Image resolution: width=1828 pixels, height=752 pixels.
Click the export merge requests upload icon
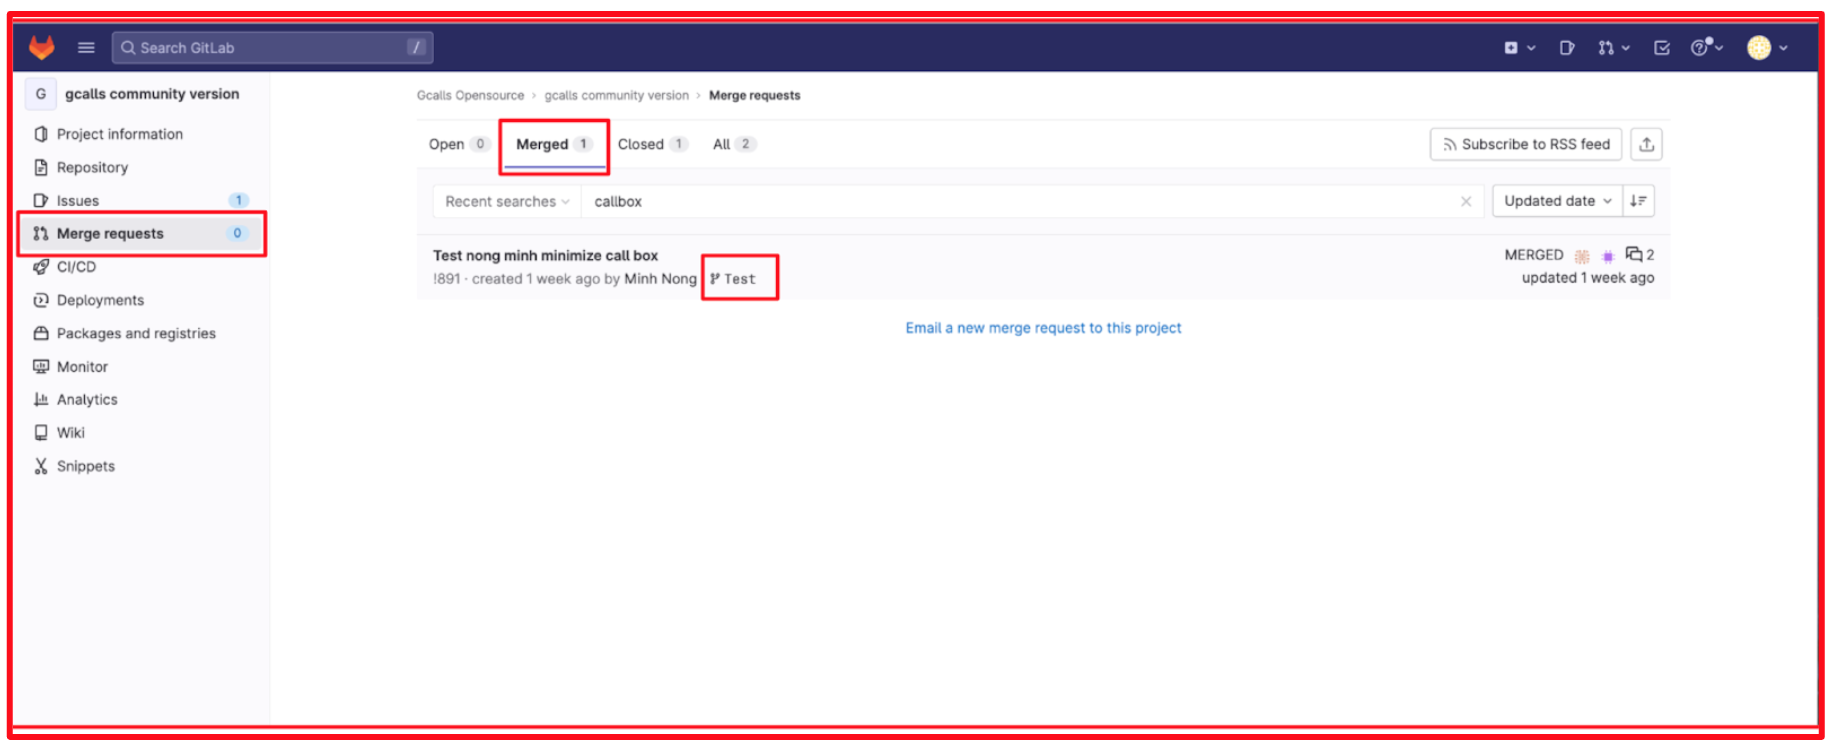pos(1646,144)
